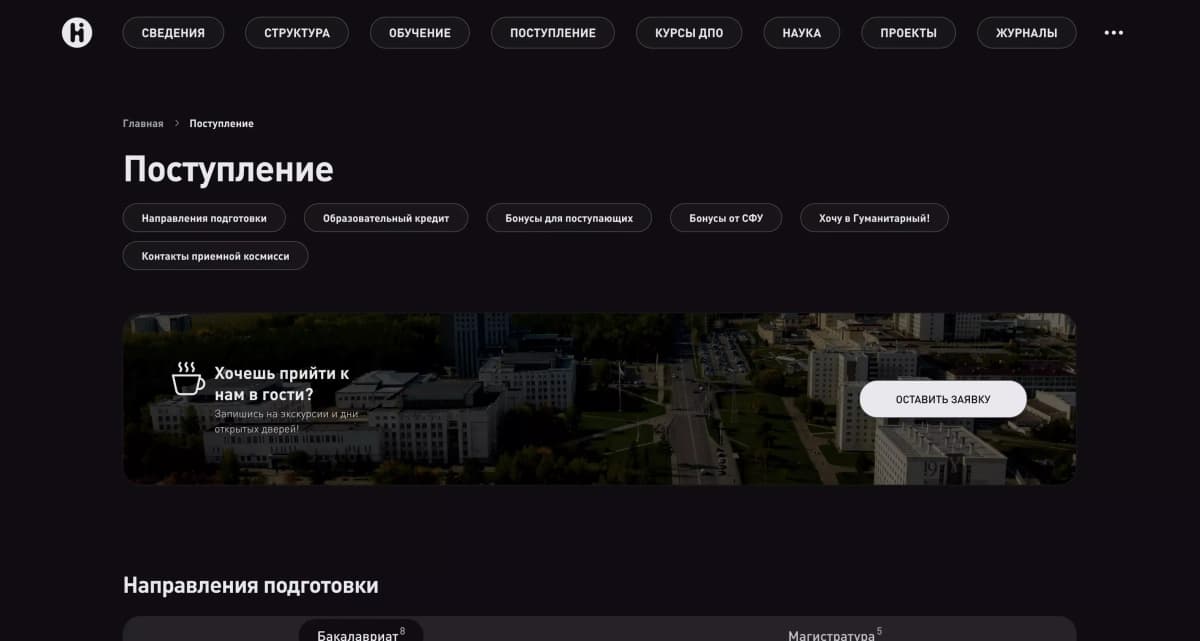The image size is (1200, 641).
Task: Open Контакты приемной комиссии
Action: coord(215,255)
